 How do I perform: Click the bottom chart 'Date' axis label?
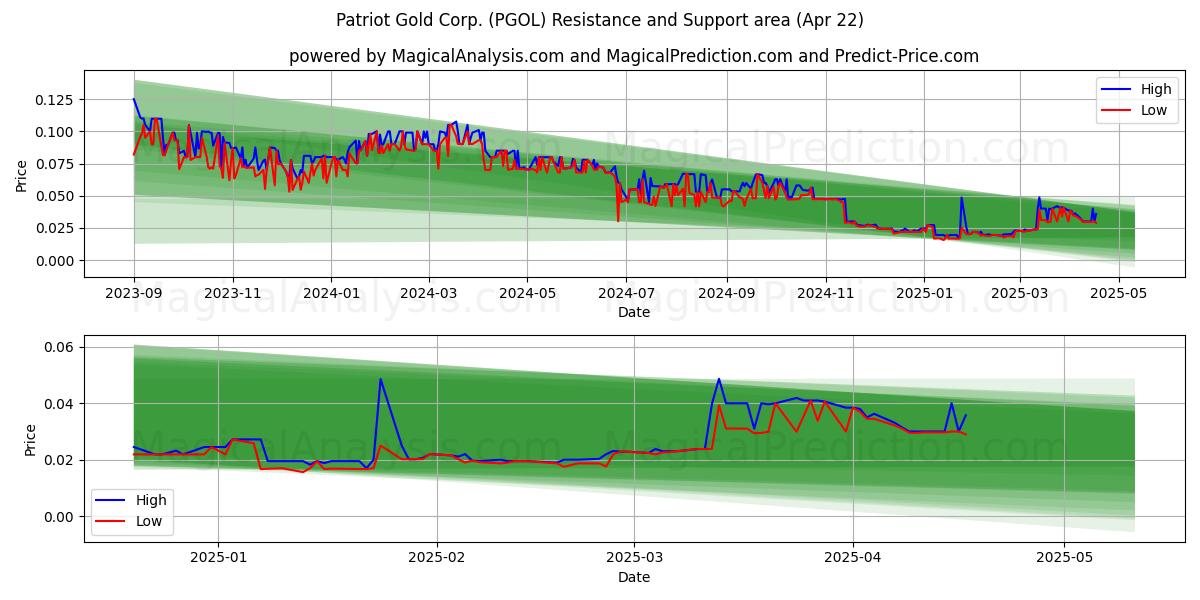pyautogui.click(x=634, y=577)
